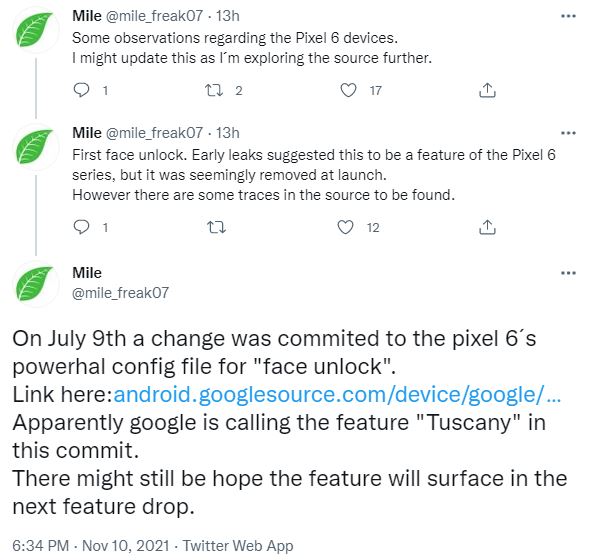
Task: Click the 13h timestamp on the second tweet
Action: (228, 133)
